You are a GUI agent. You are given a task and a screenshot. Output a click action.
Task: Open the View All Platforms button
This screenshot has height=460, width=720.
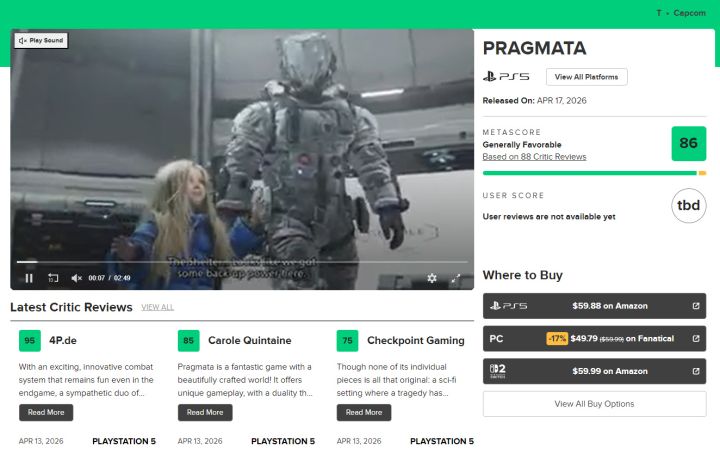point(586,77)
